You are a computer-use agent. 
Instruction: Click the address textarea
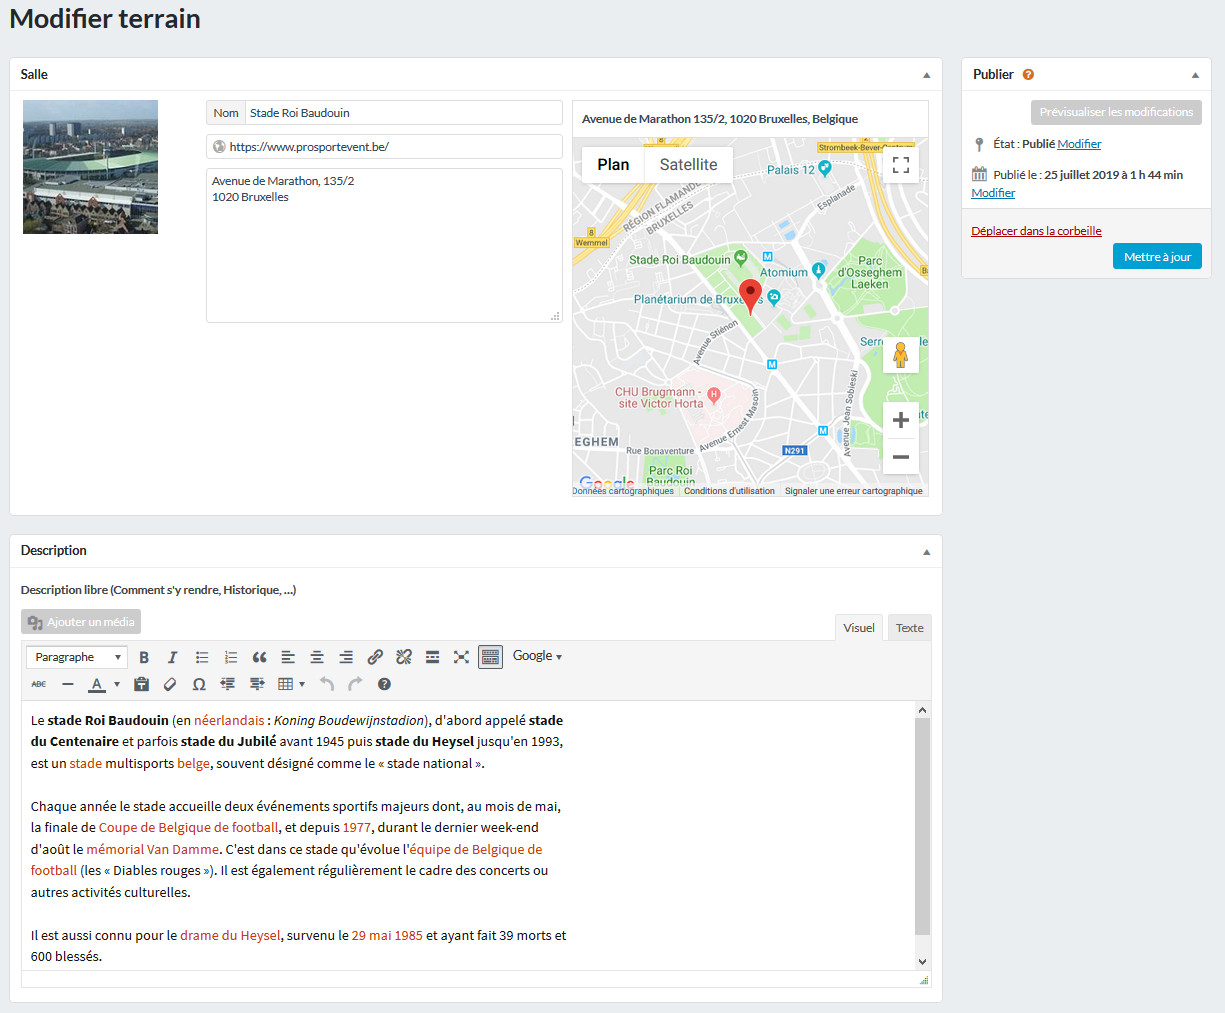pos(384,245)
